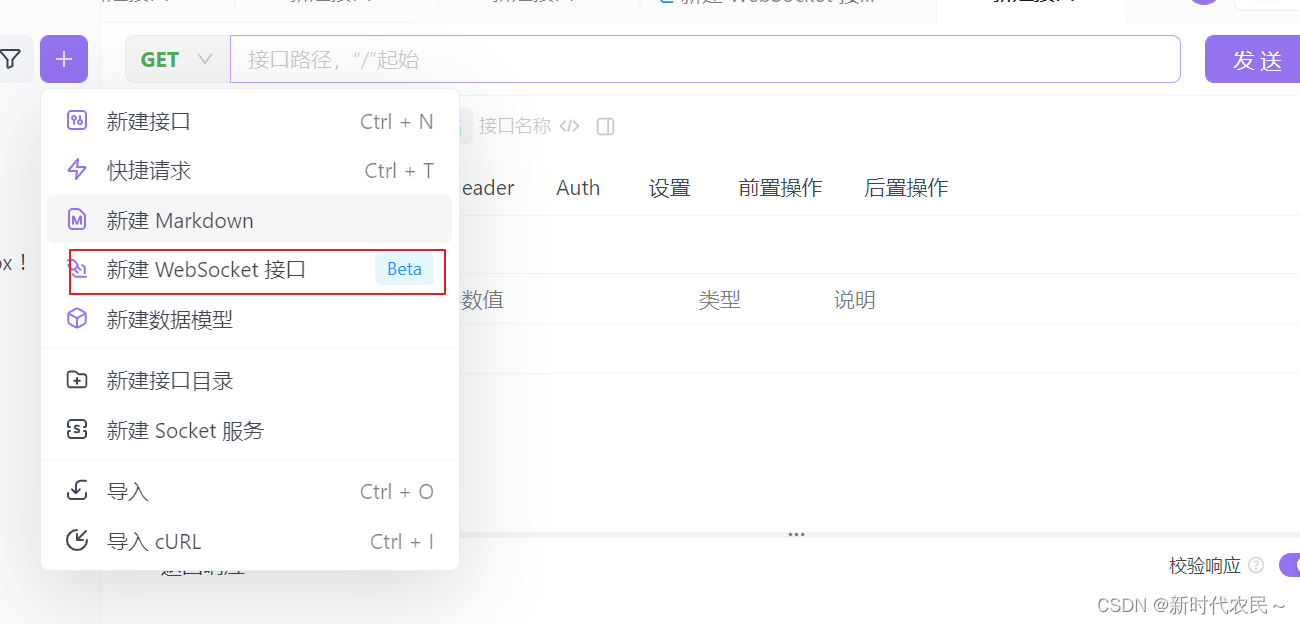The image size is (1300, 624).
Task: Click the purple plus button
Action: [63, 58]
